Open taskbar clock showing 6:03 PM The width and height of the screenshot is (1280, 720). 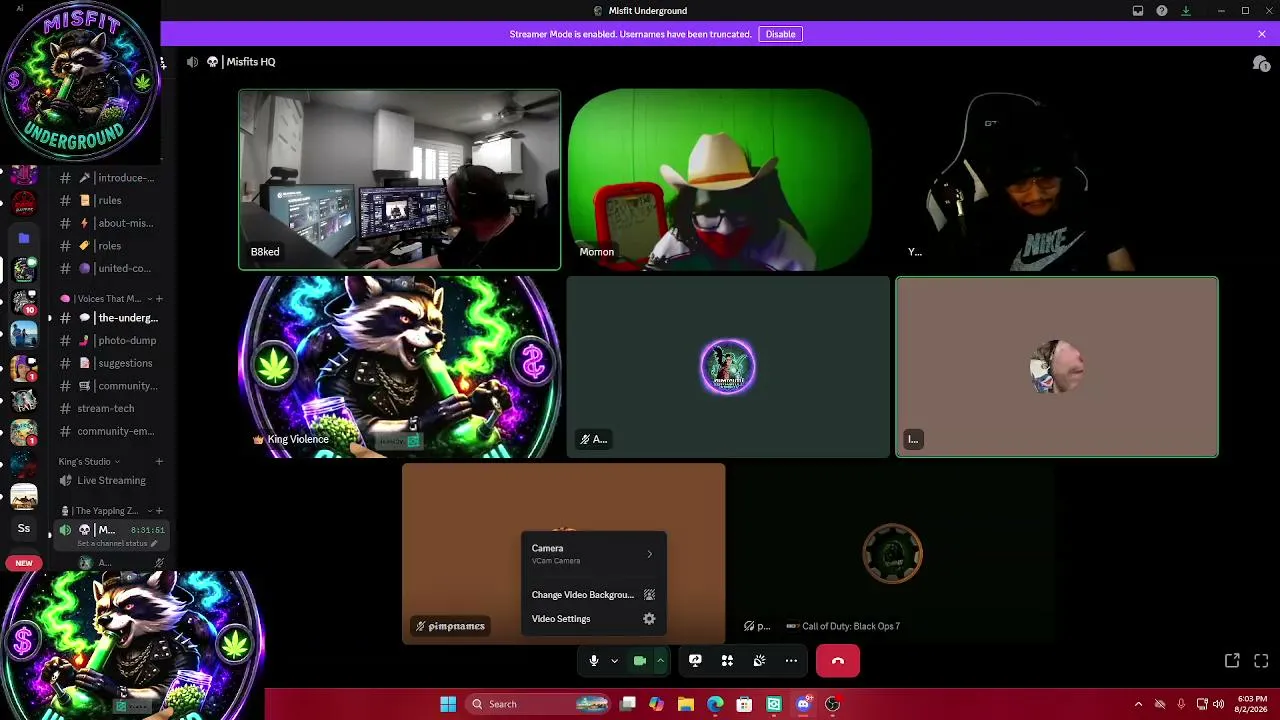point(1251,704)
